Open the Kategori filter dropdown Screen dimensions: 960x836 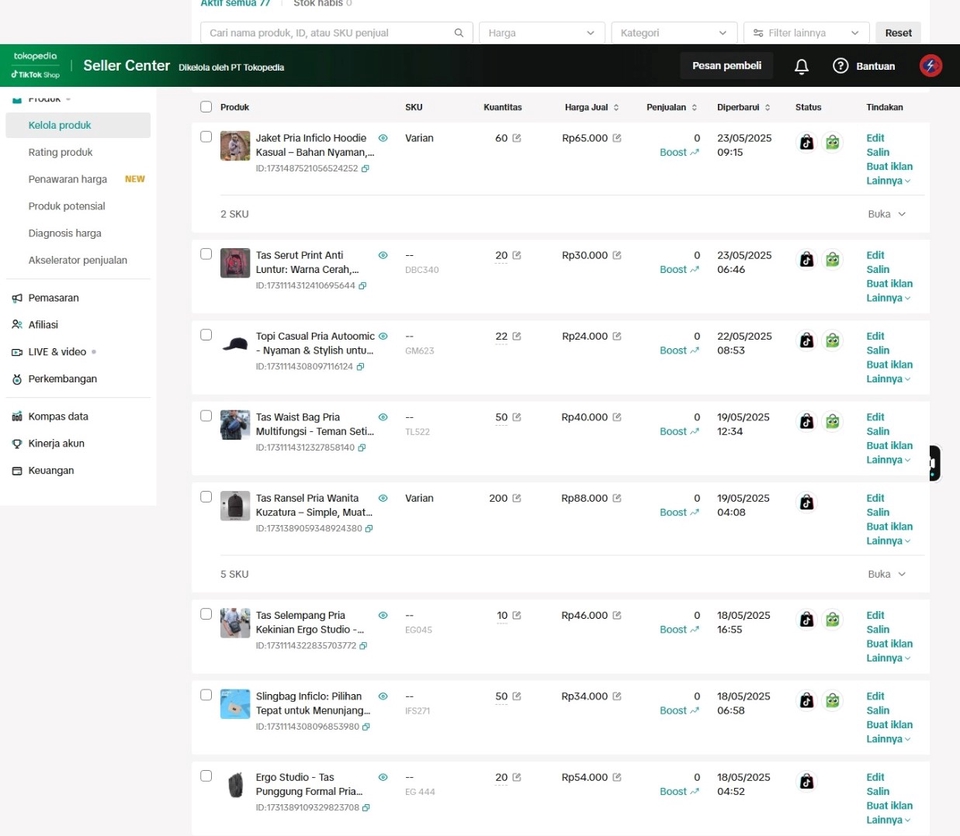click(x=673, y=33)
